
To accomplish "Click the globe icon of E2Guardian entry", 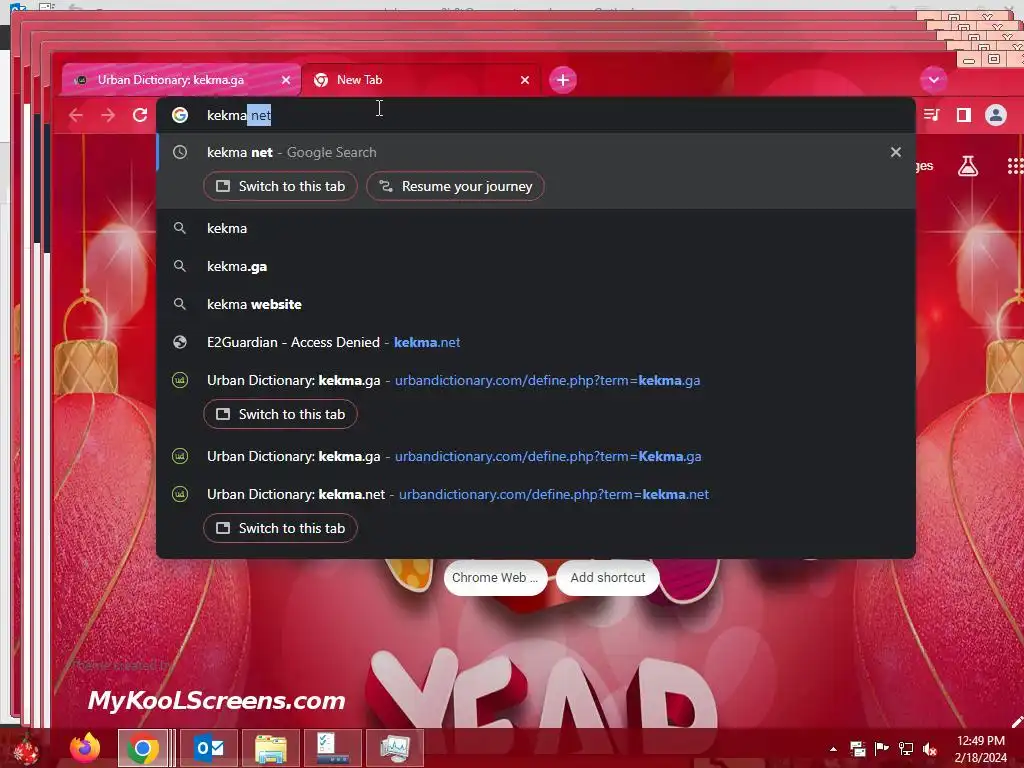I will tap(180, 342).
